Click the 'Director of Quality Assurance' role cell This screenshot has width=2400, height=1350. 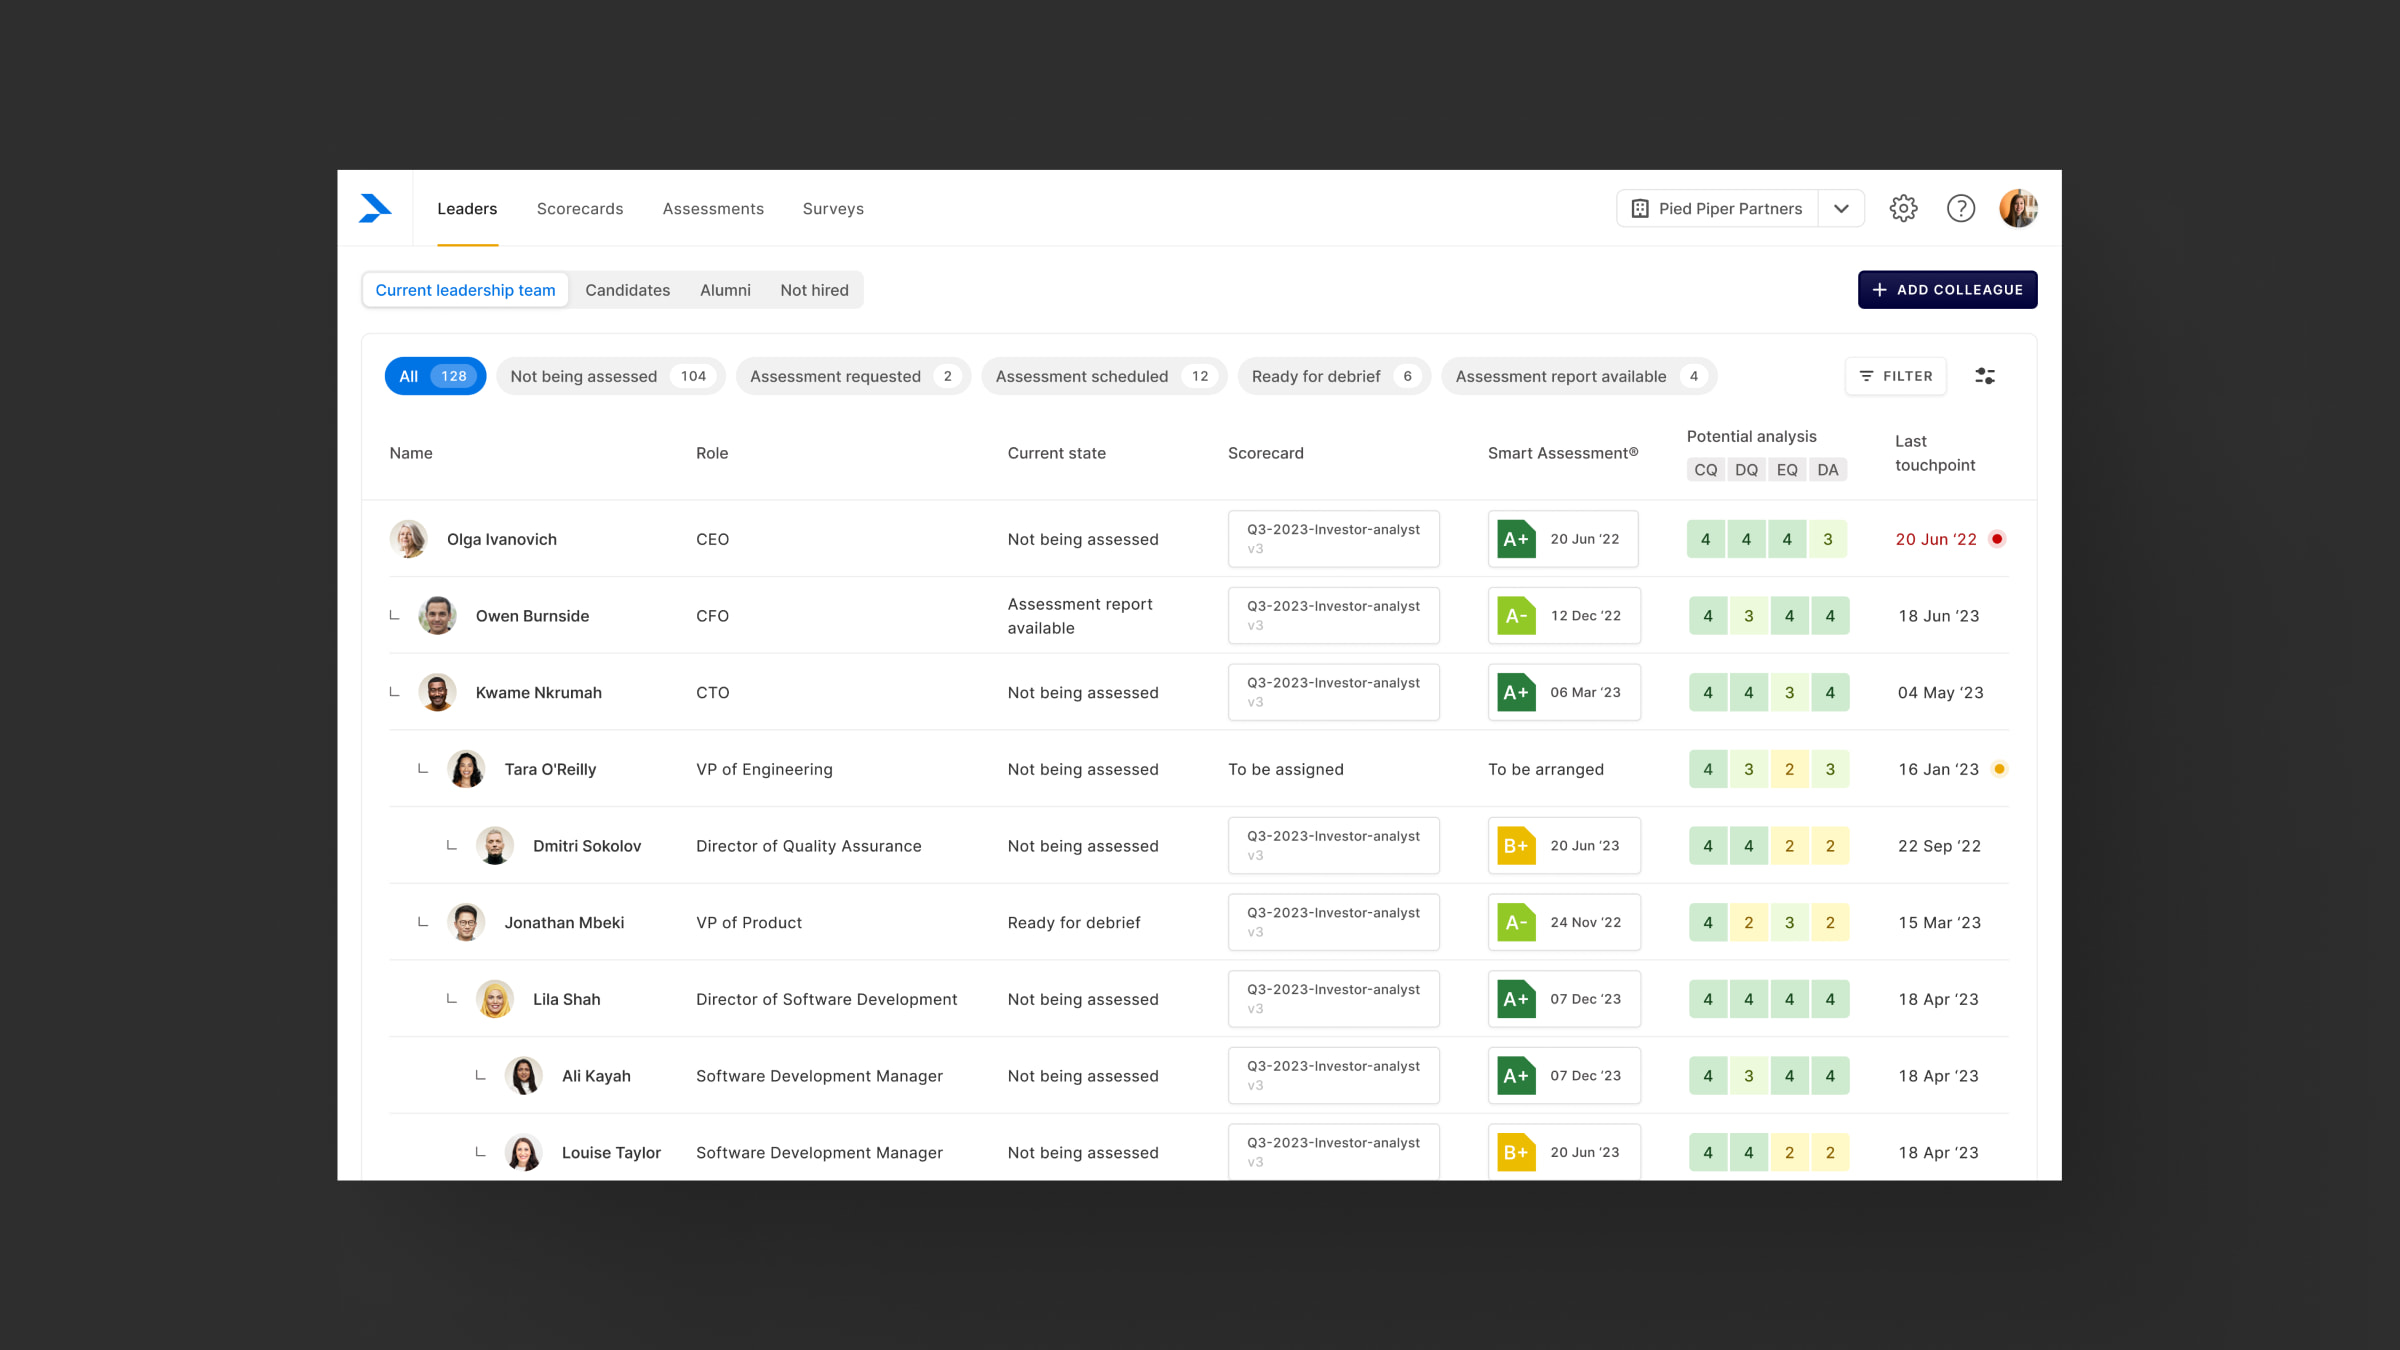click(809, 846)
